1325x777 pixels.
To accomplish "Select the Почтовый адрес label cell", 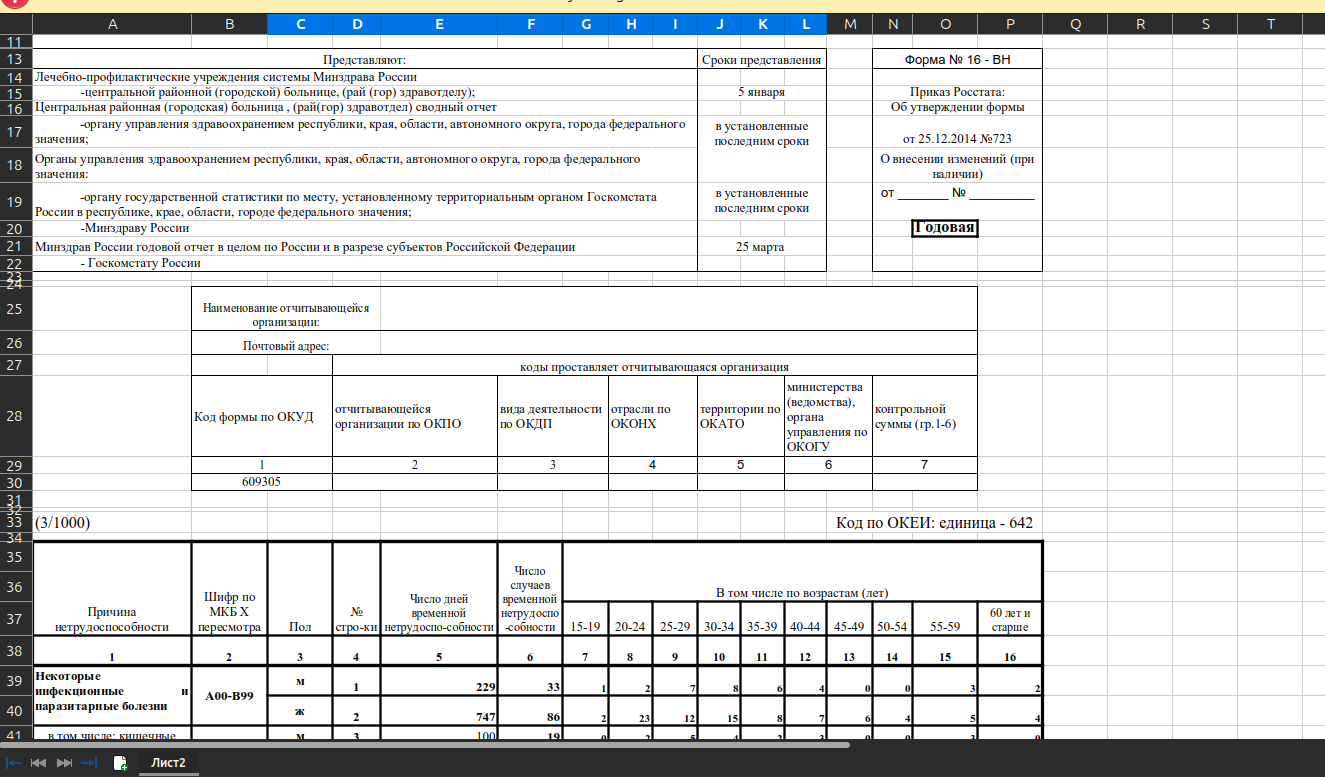I will [285, 346].
